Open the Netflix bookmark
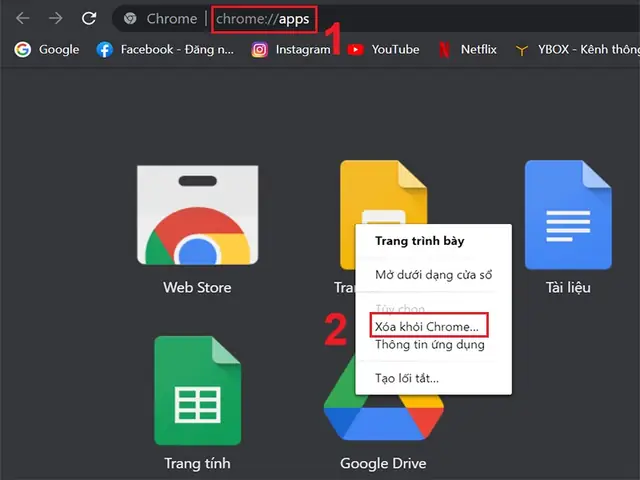640x480 pixels. pyautogui.click(x=467, y=49)
